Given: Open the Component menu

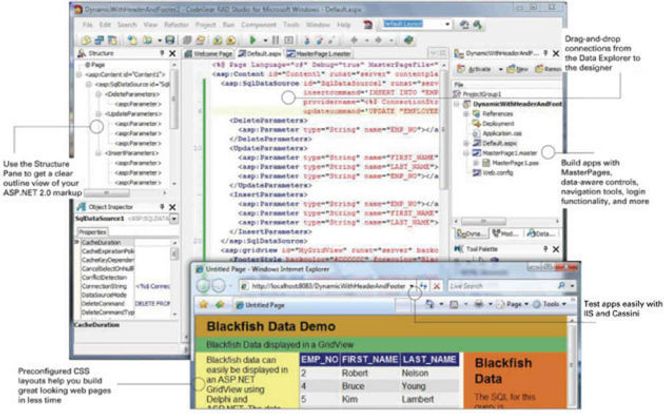Looking at the screenshot, I should click(x=258, y=25).
